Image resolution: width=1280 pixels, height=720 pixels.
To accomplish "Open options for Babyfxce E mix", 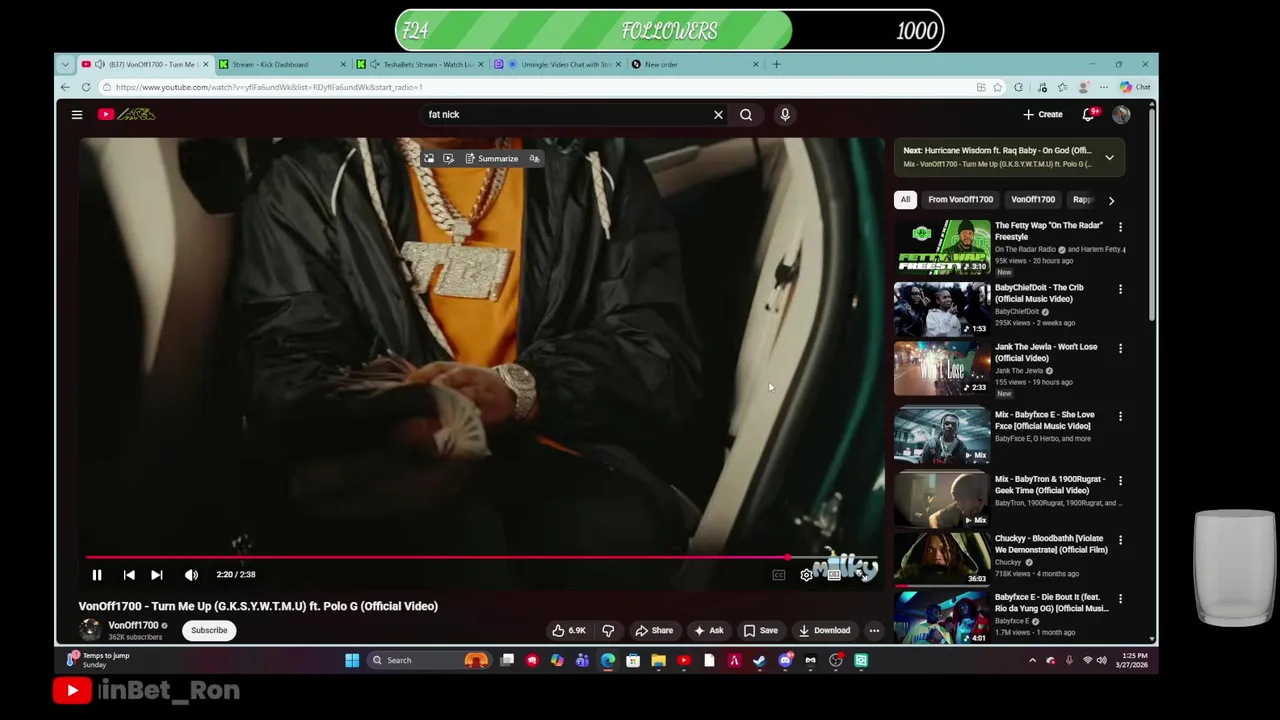I will (x=1120, y=416).
